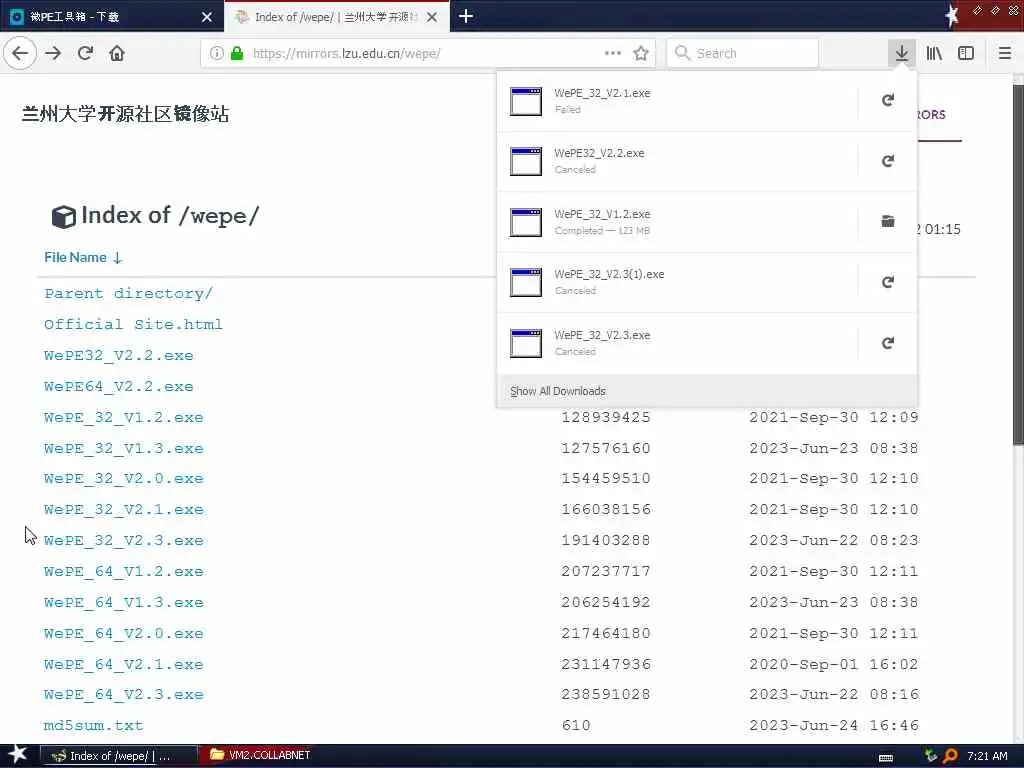1024x768 pixels.
Task: Download WePE_64_V2.0.exe file
Action: 123,633
